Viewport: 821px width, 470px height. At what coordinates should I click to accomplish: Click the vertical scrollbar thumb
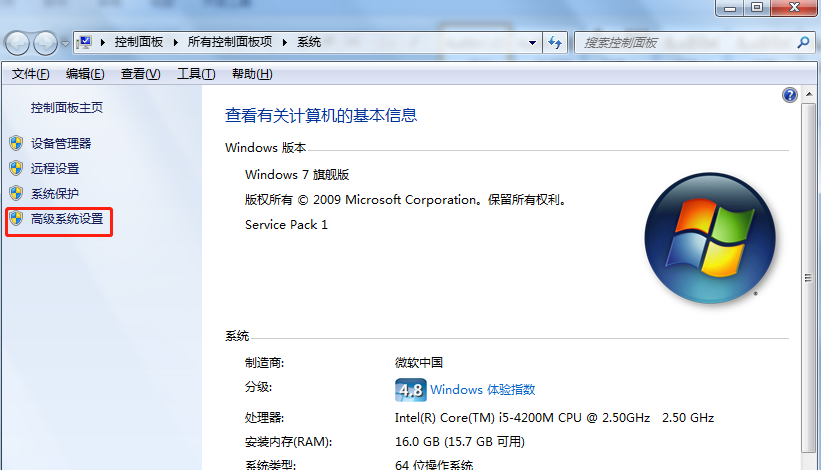809,277
